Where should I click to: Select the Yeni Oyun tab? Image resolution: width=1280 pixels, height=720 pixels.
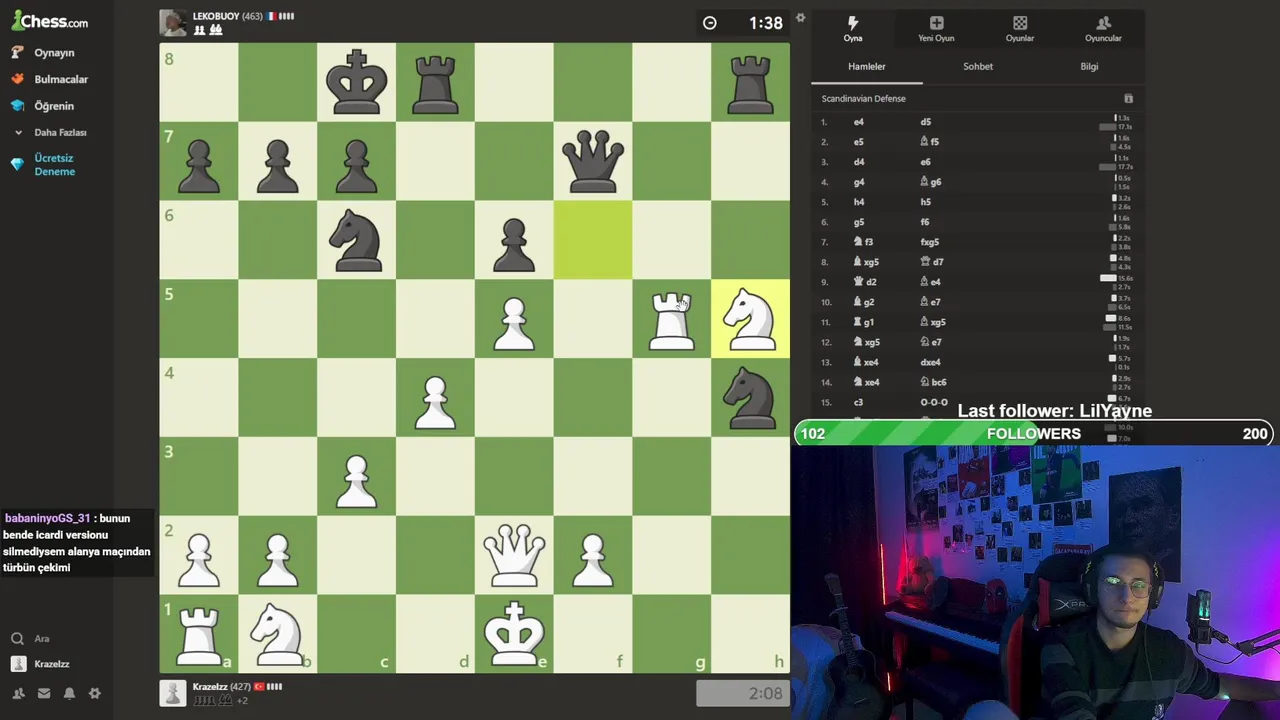(936, 29)
